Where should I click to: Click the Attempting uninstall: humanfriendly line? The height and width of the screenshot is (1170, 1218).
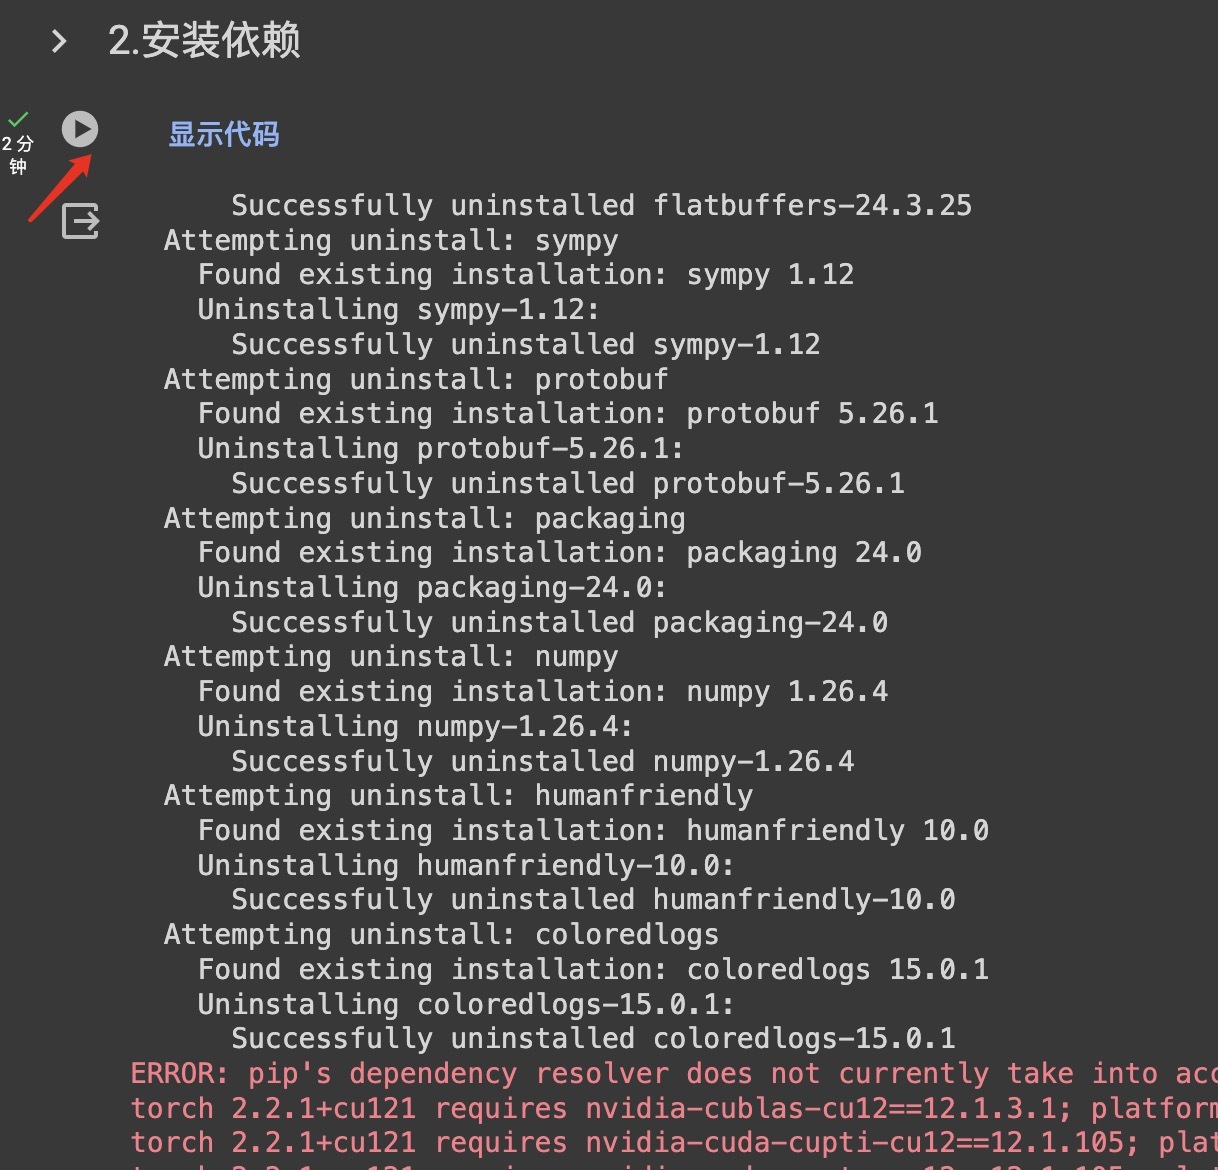[459, 796]
